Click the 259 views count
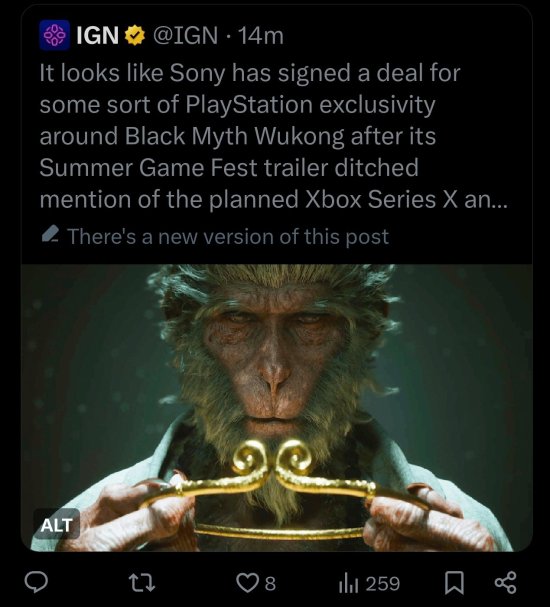 point(383,583)
